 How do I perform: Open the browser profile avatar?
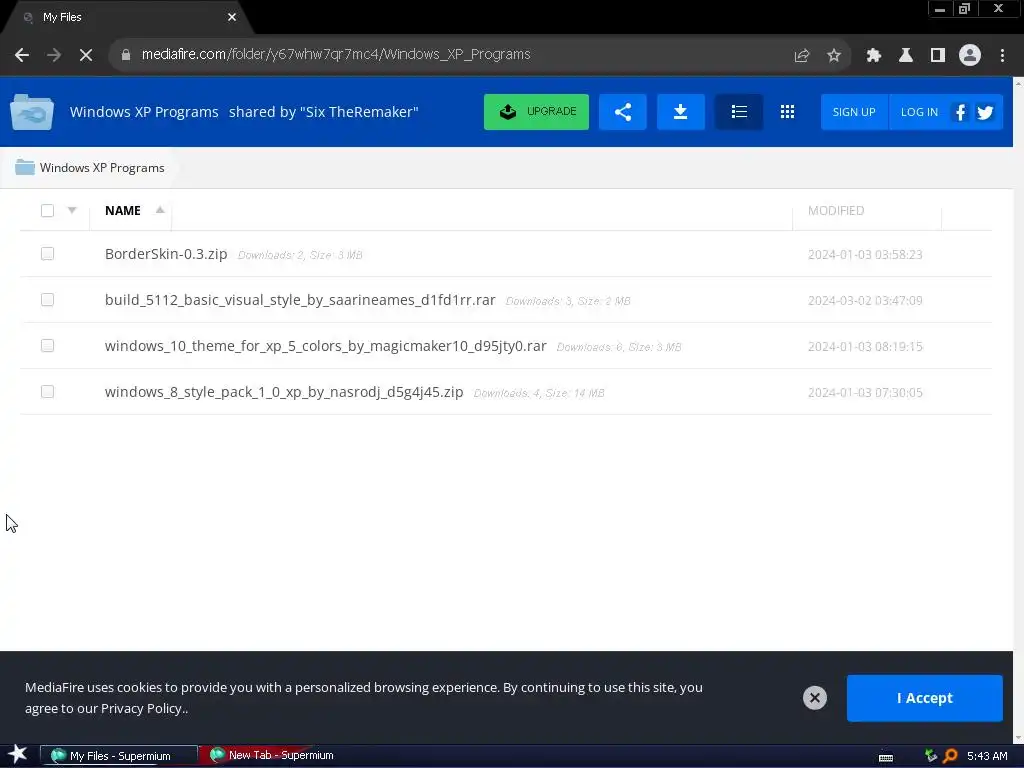(x=970, y=56)
